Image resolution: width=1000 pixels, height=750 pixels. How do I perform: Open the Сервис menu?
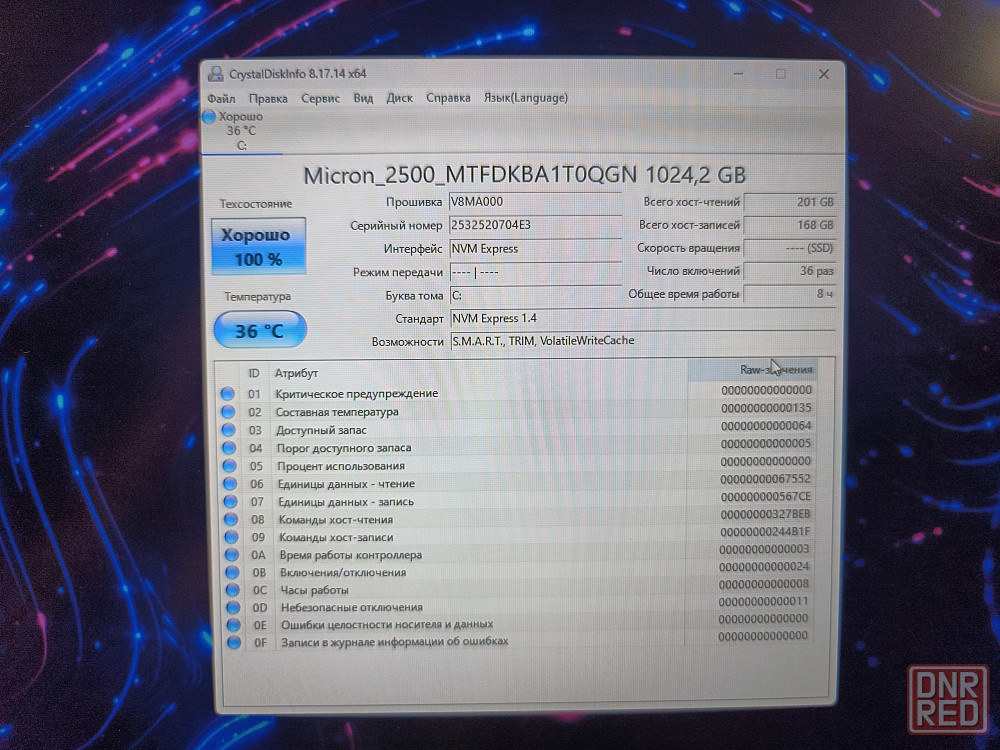click(x=320, y=98)
